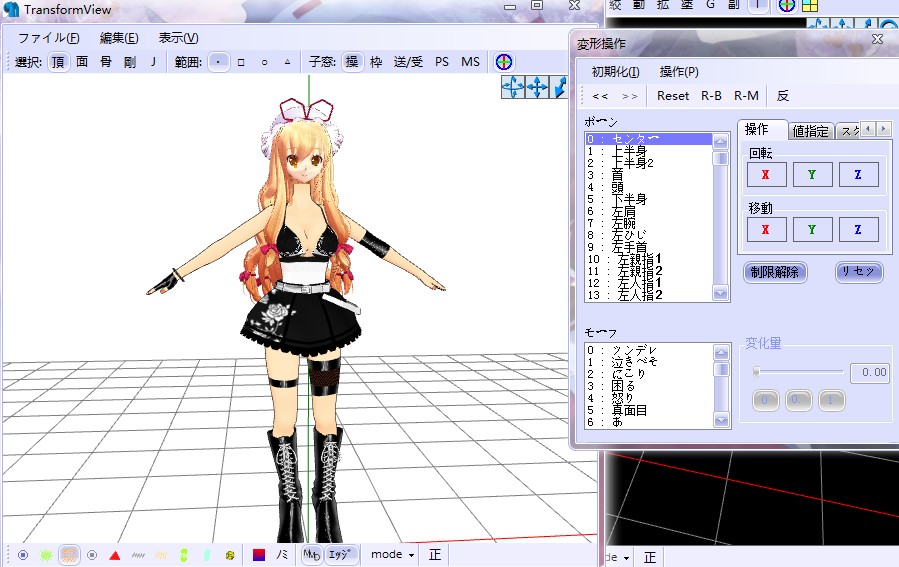This screenshot has height=567, width=899.
Task: Click the PS toolbar button
Action: point(441,62)
